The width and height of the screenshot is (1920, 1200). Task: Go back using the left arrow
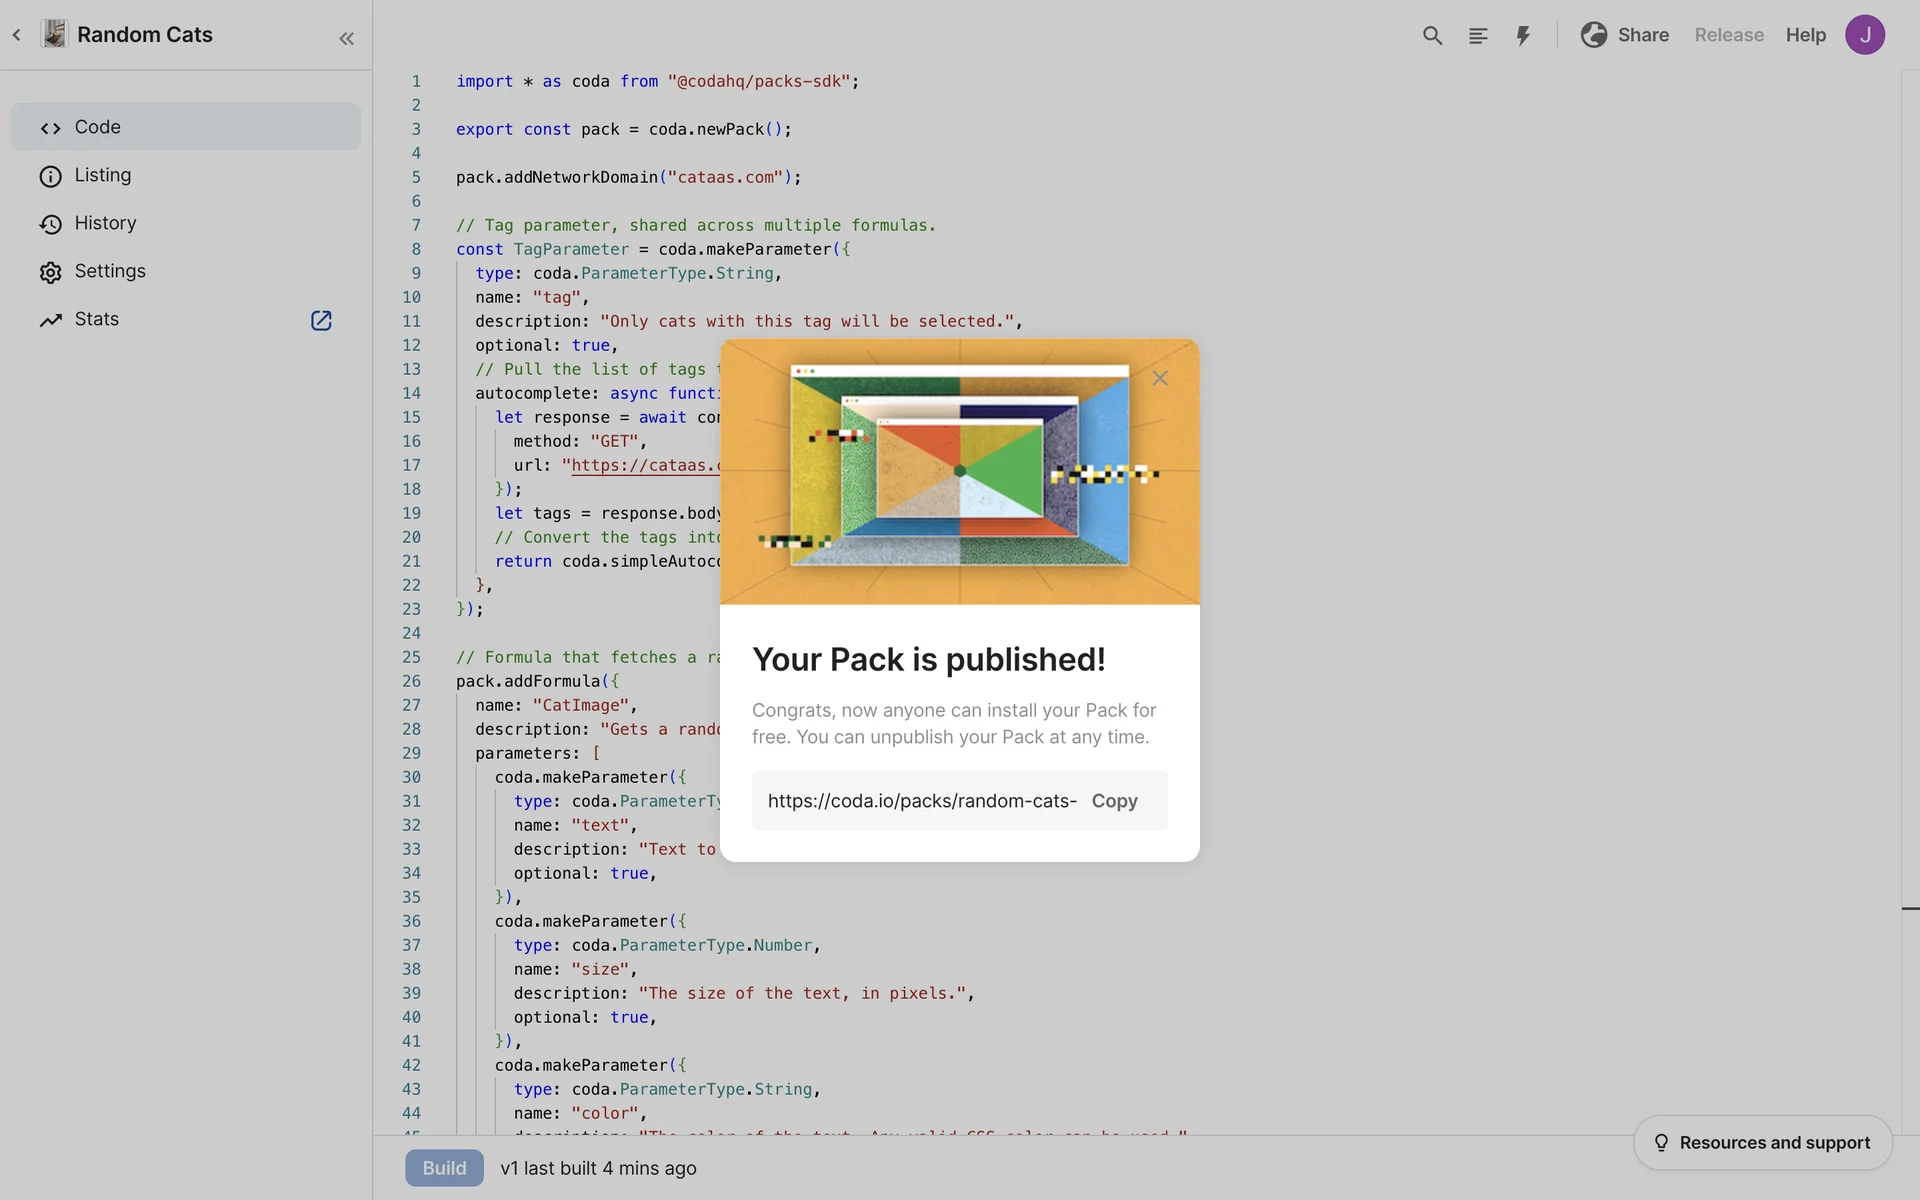17,35
